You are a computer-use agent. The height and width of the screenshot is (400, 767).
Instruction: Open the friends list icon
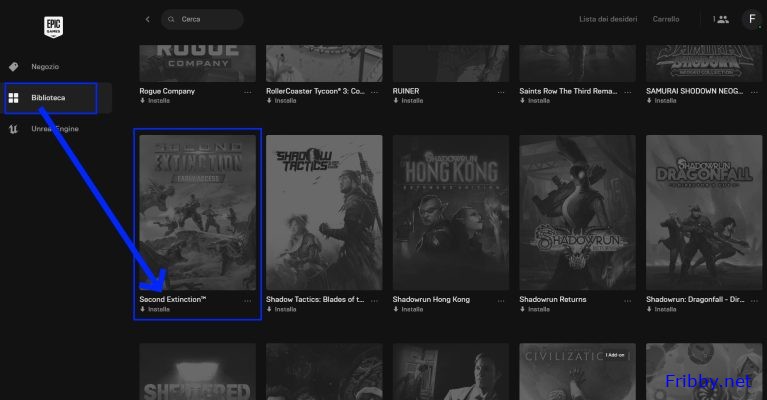pos(721,19)
